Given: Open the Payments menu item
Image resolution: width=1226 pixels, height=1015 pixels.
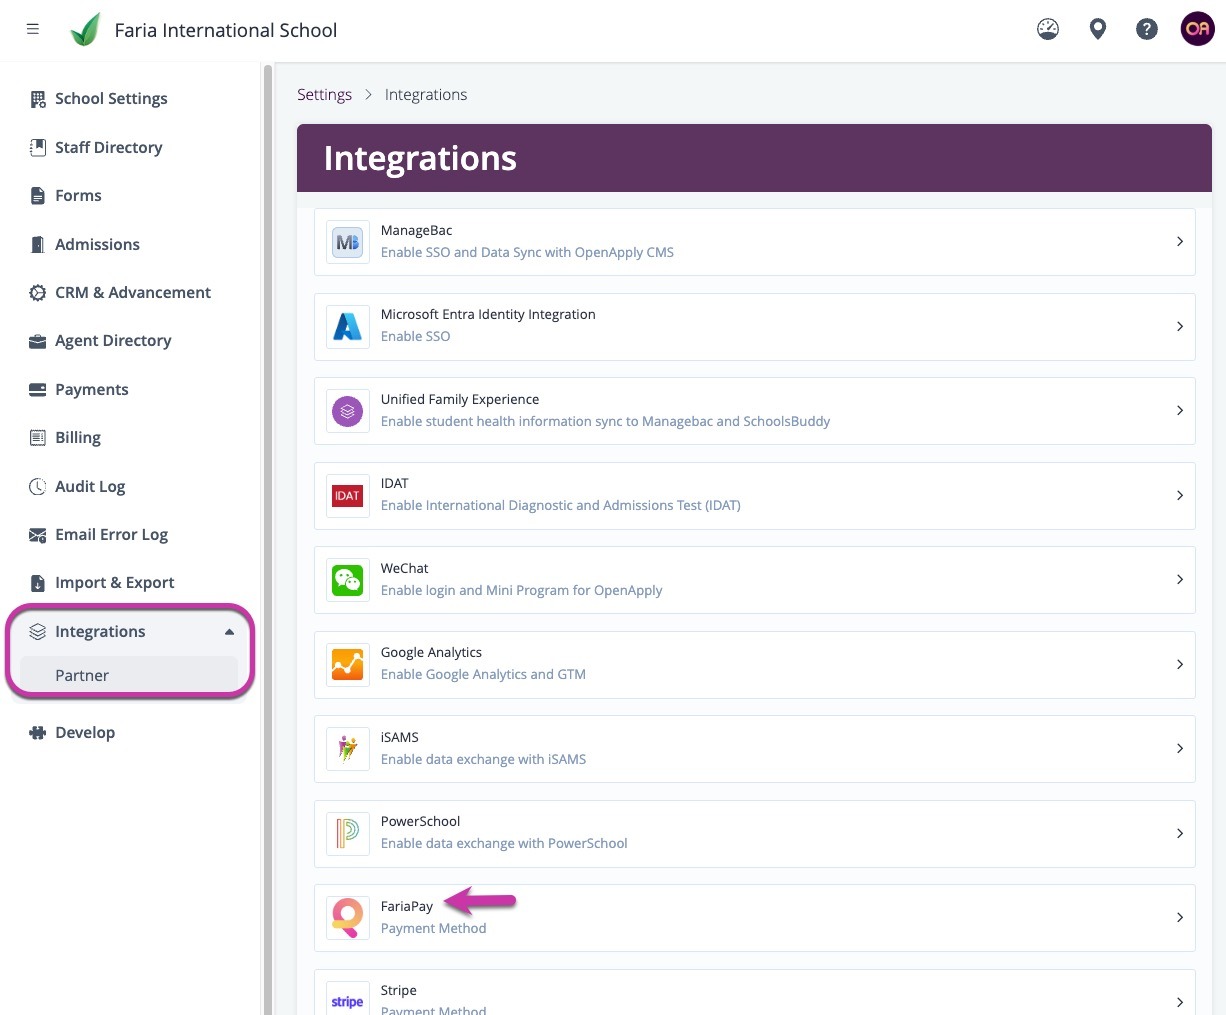Looking at the screenshot, I should click(91, 390).
